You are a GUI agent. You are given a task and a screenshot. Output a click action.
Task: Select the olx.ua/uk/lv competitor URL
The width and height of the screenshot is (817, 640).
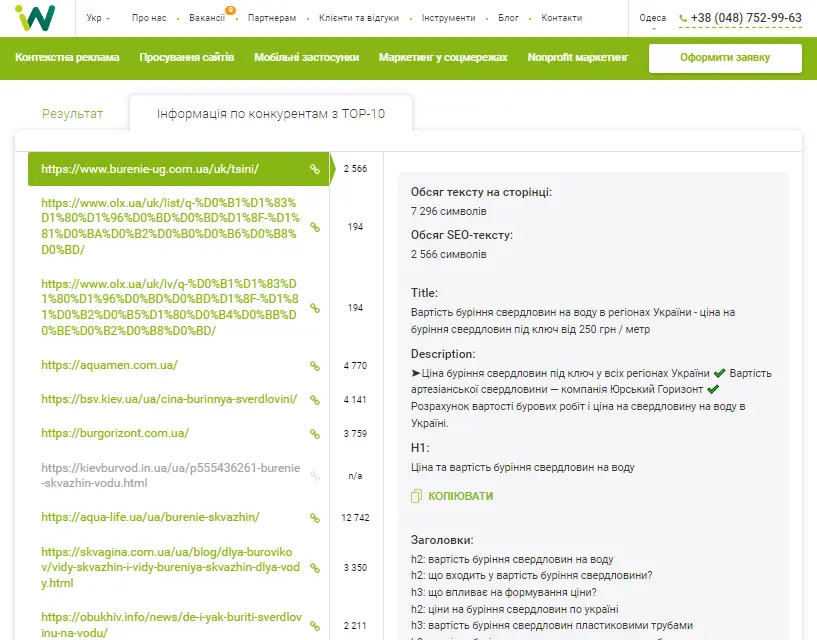point(170,307)
